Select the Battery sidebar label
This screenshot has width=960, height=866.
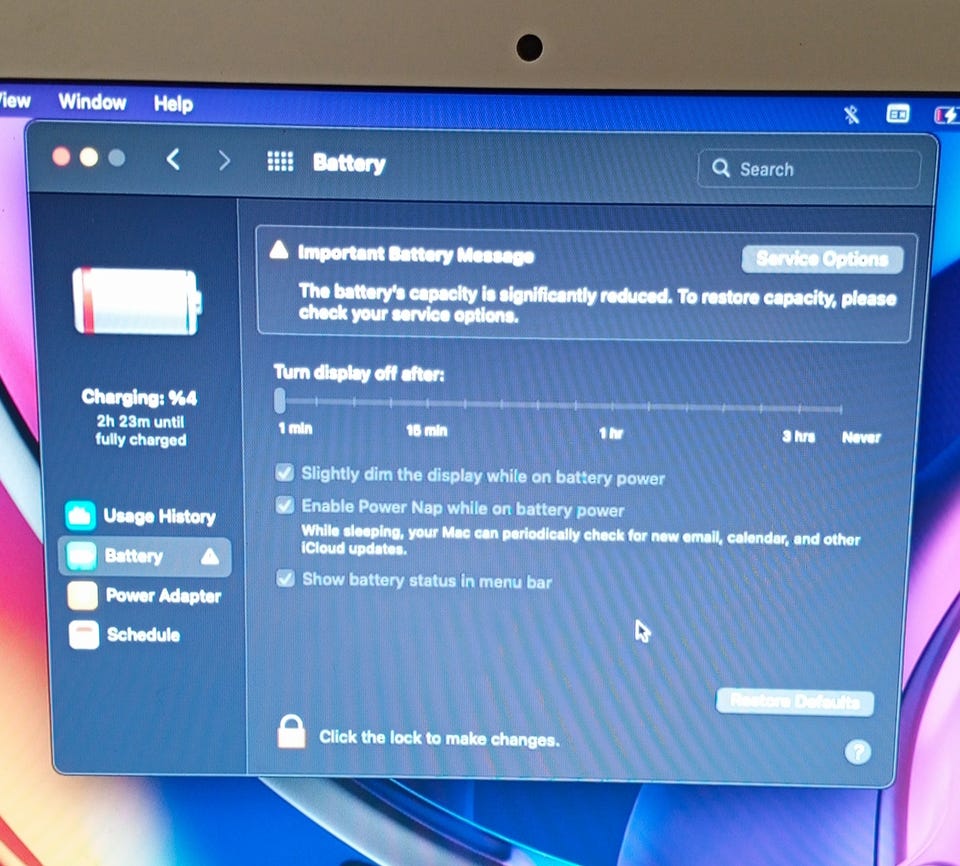tap(133, 556)
